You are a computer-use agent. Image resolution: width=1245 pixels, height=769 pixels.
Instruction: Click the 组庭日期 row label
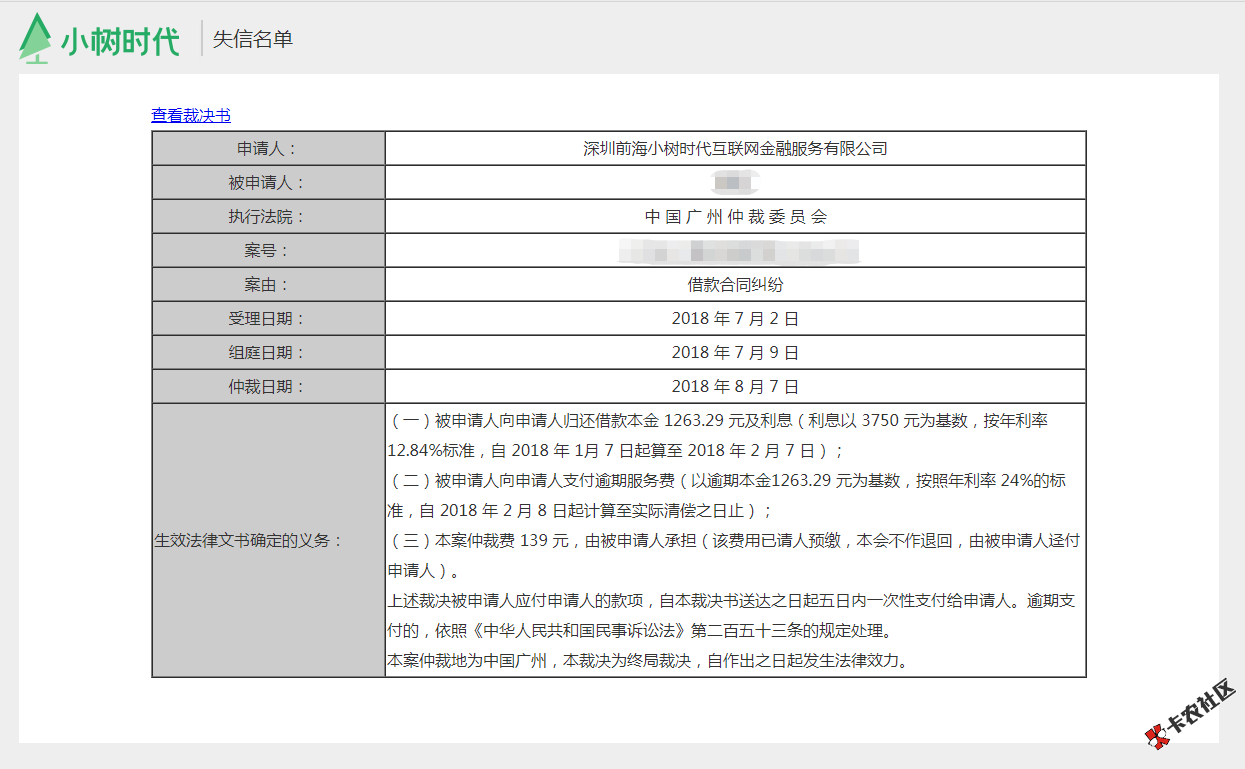click(268, 353)
